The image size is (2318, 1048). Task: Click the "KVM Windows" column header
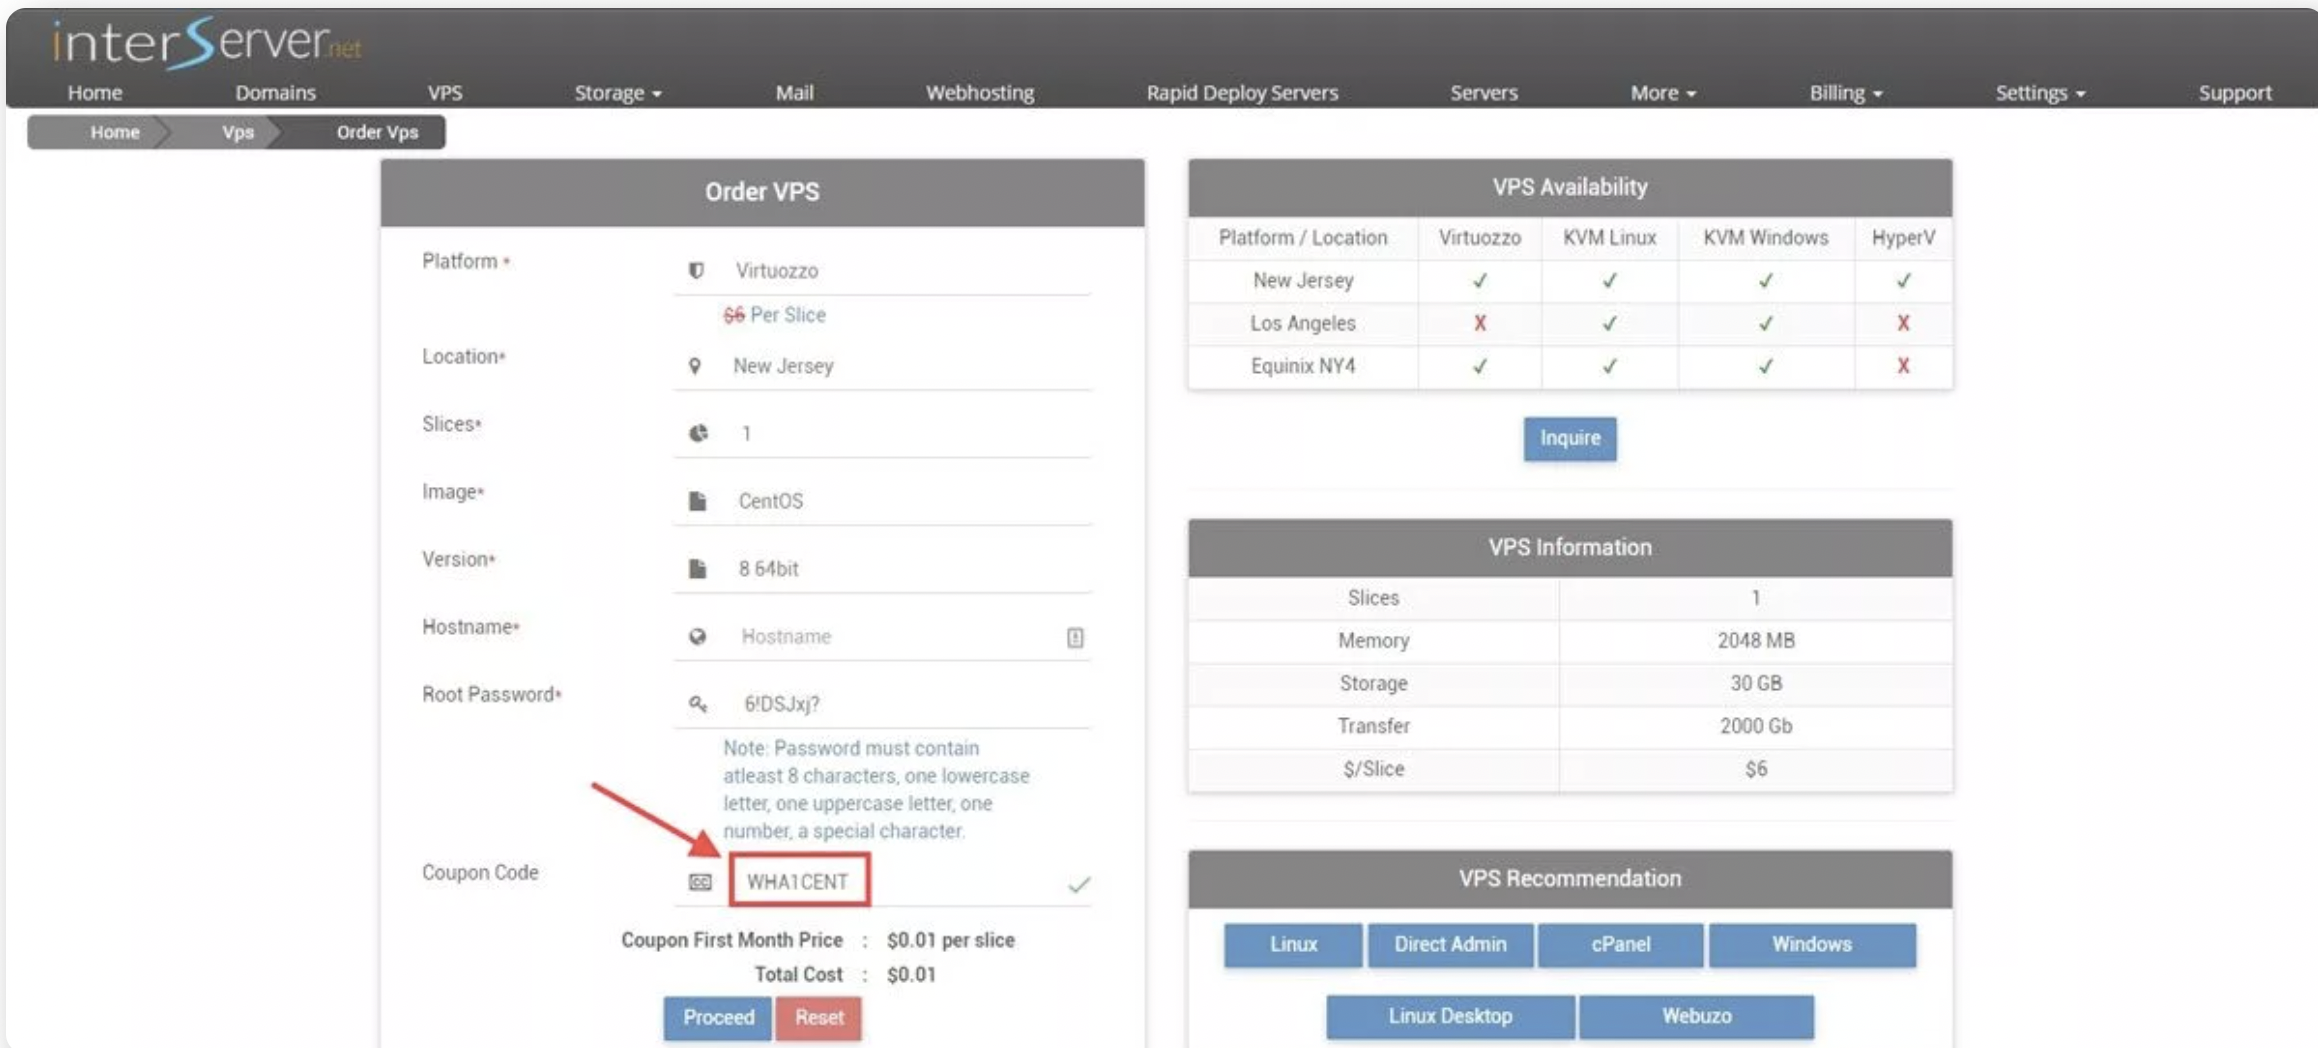1766,238
